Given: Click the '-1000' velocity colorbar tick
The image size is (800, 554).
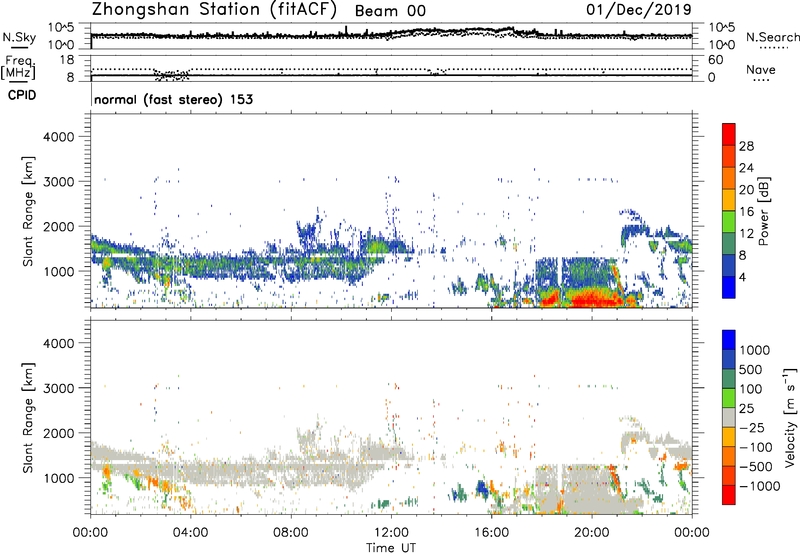Looking at the screenshot, I should 759,486.
